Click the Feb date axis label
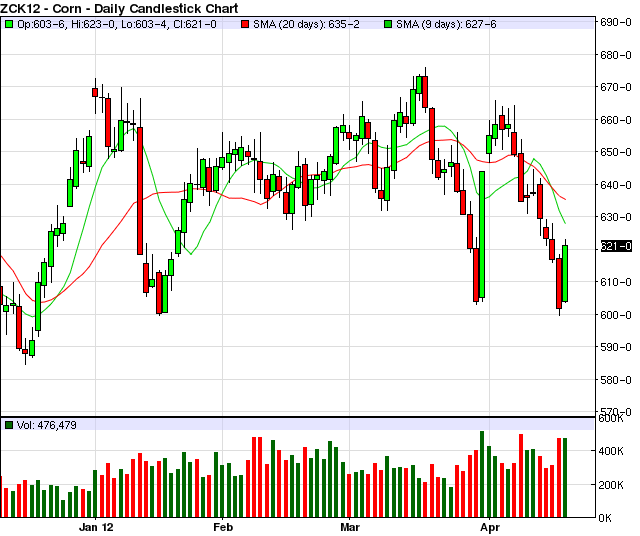Screen dimensions: 640x536 point(223,527)
